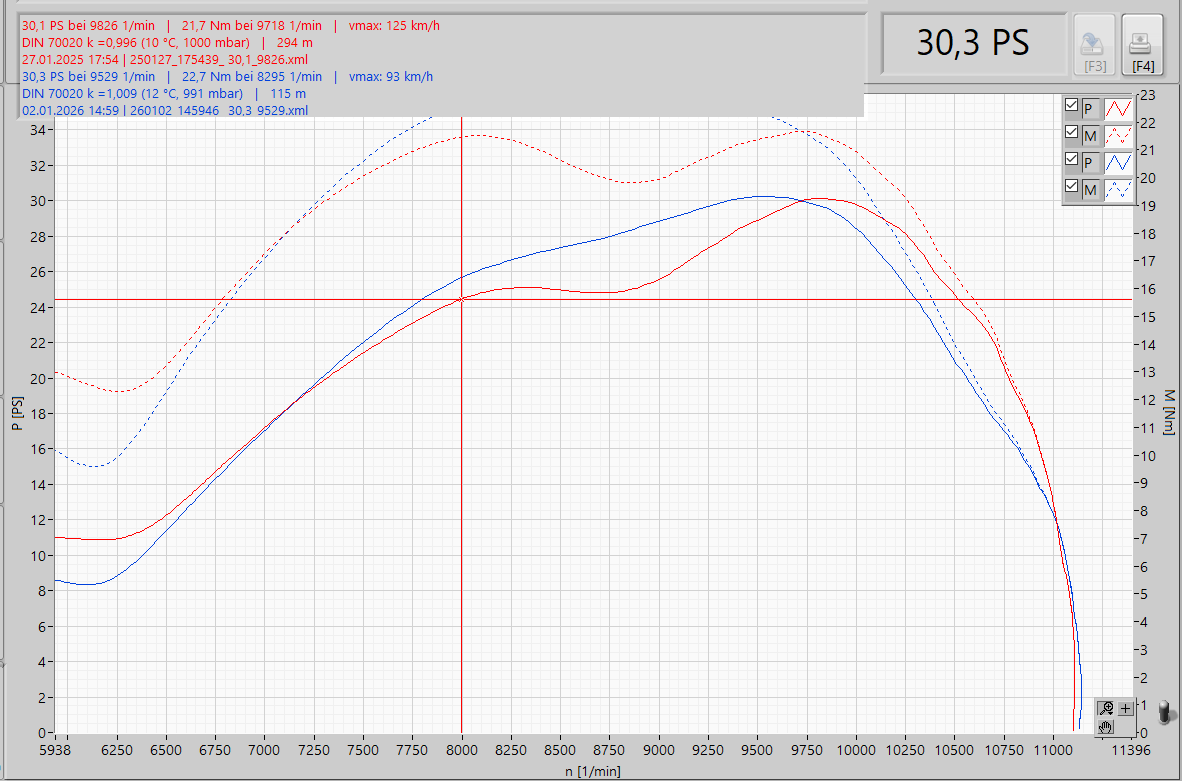Click the red solid line style swatch
The image size is (1182, 781).
1119,107
